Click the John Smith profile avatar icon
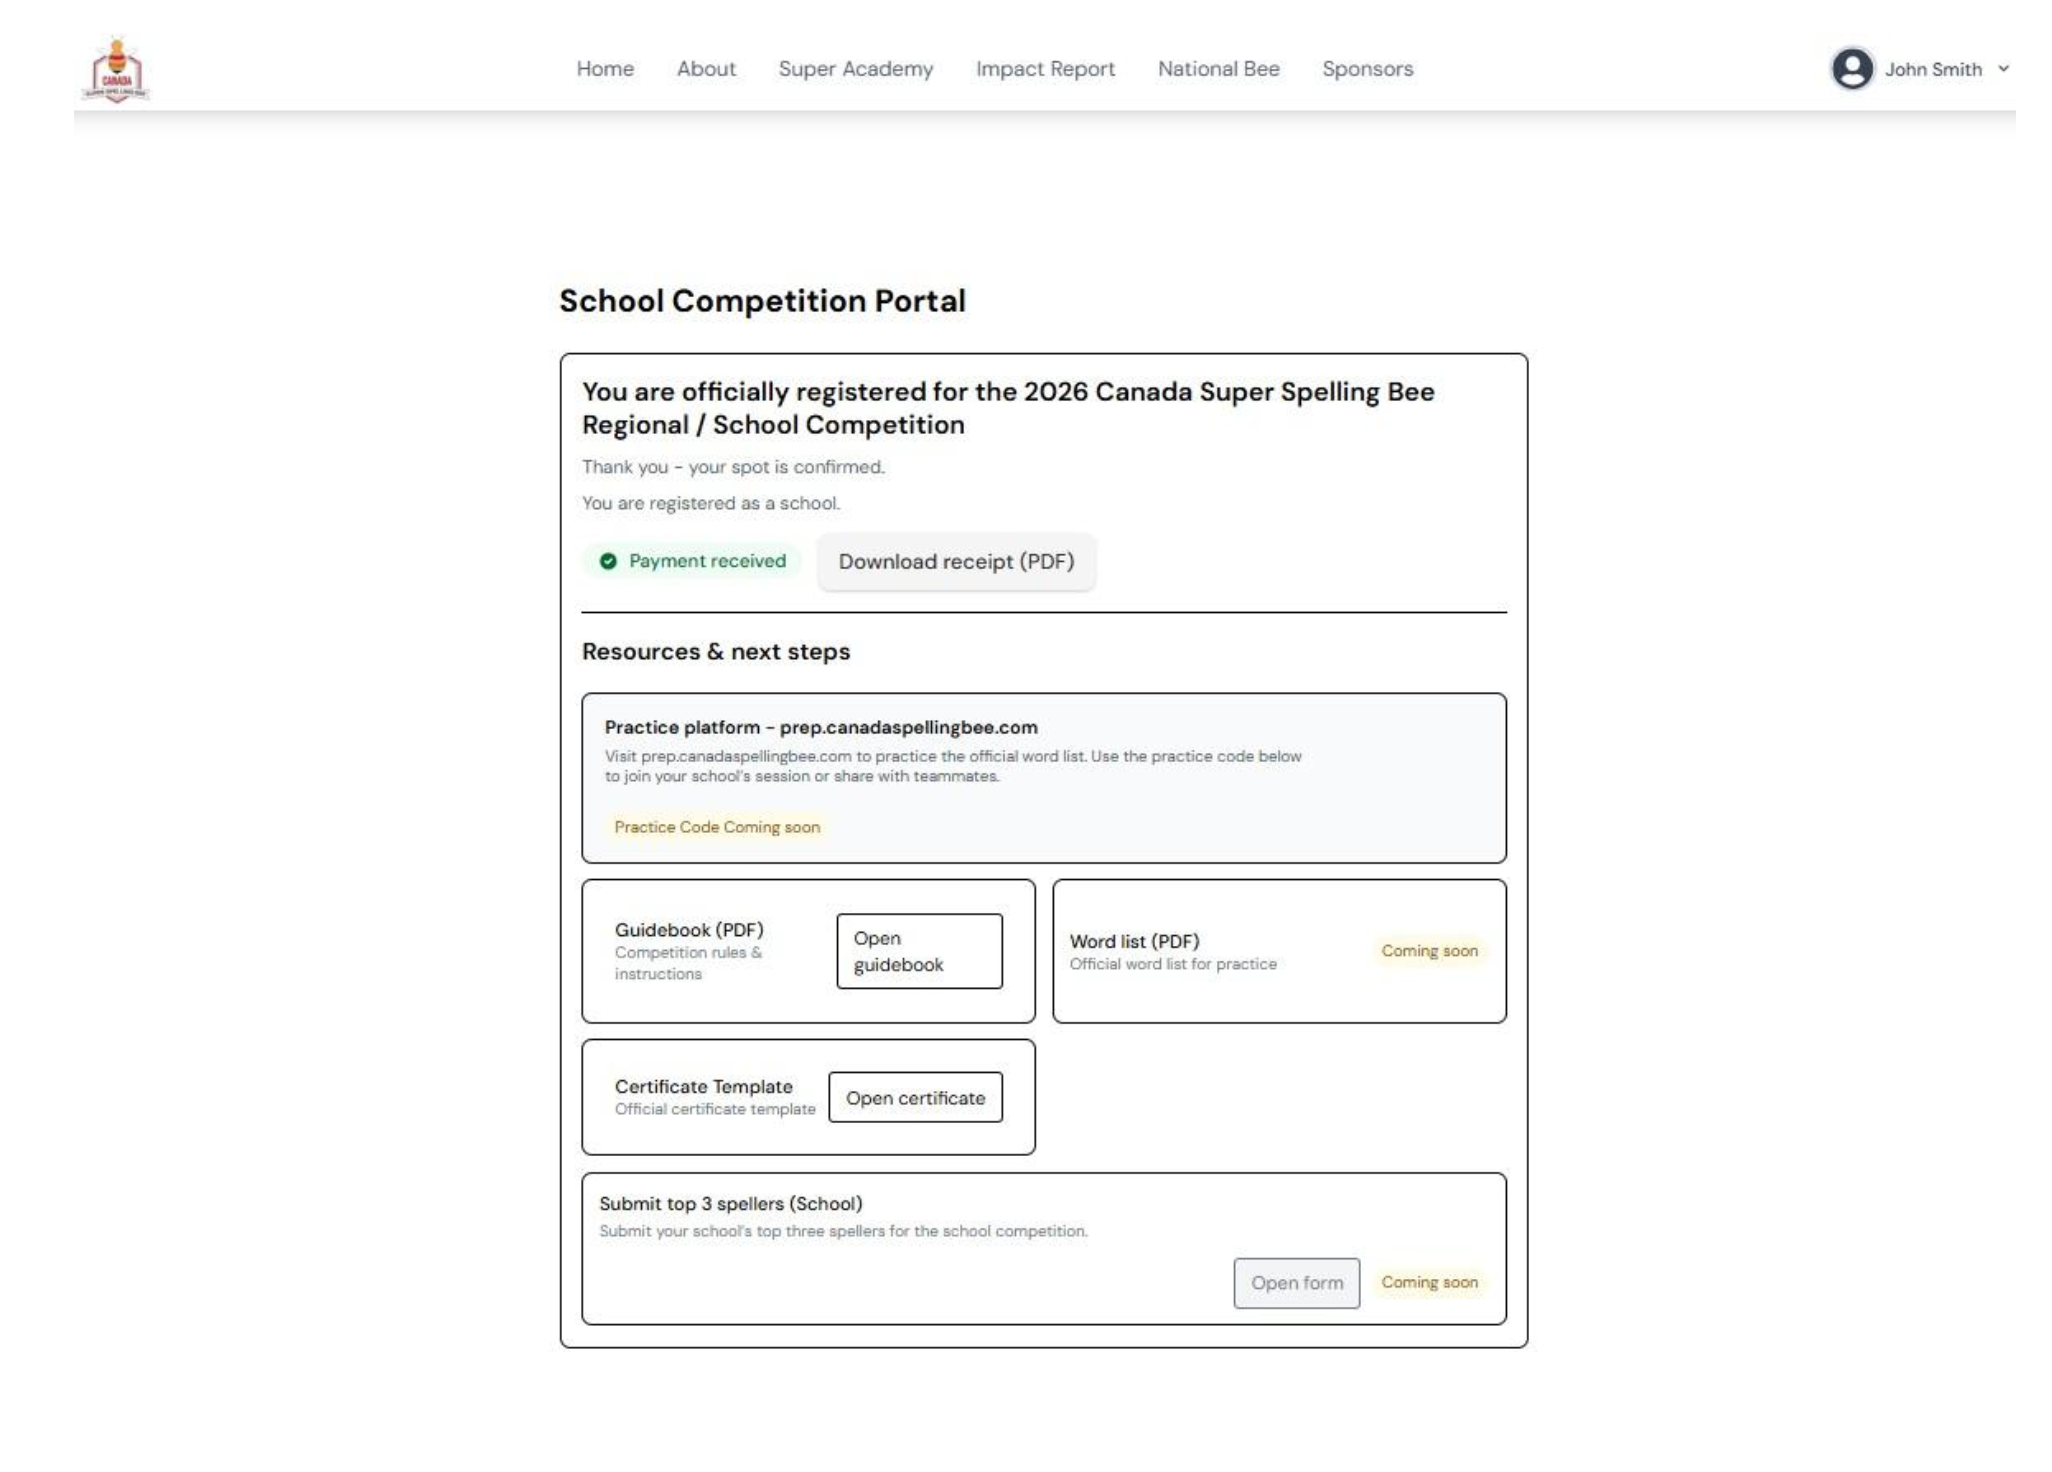The image size is (2052, 1472). pos(1855,70)
